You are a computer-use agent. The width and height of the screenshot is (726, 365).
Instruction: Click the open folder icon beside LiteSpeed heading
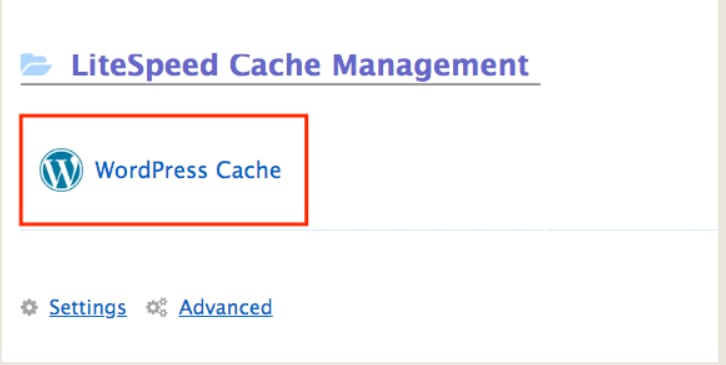[36, 64]
